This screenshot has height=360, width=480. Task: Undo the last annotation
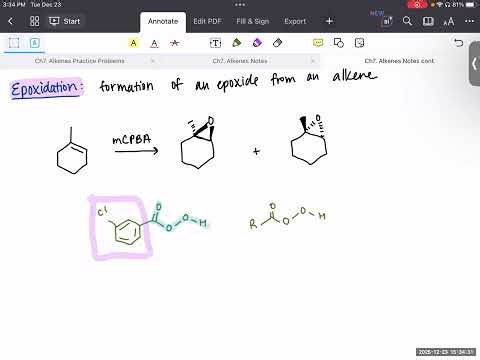(459, 43)
